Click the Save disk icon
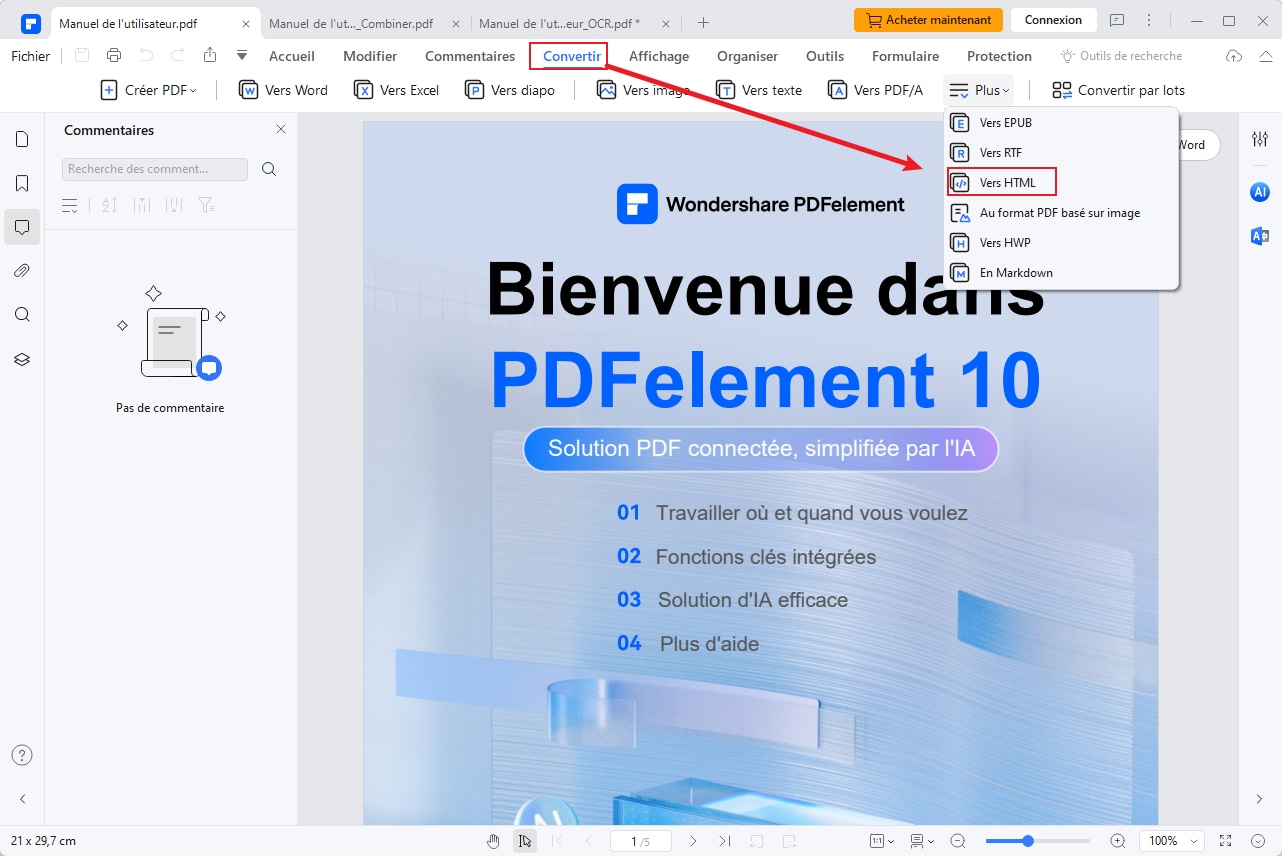 pyautogui.click(x=82, y=56)
